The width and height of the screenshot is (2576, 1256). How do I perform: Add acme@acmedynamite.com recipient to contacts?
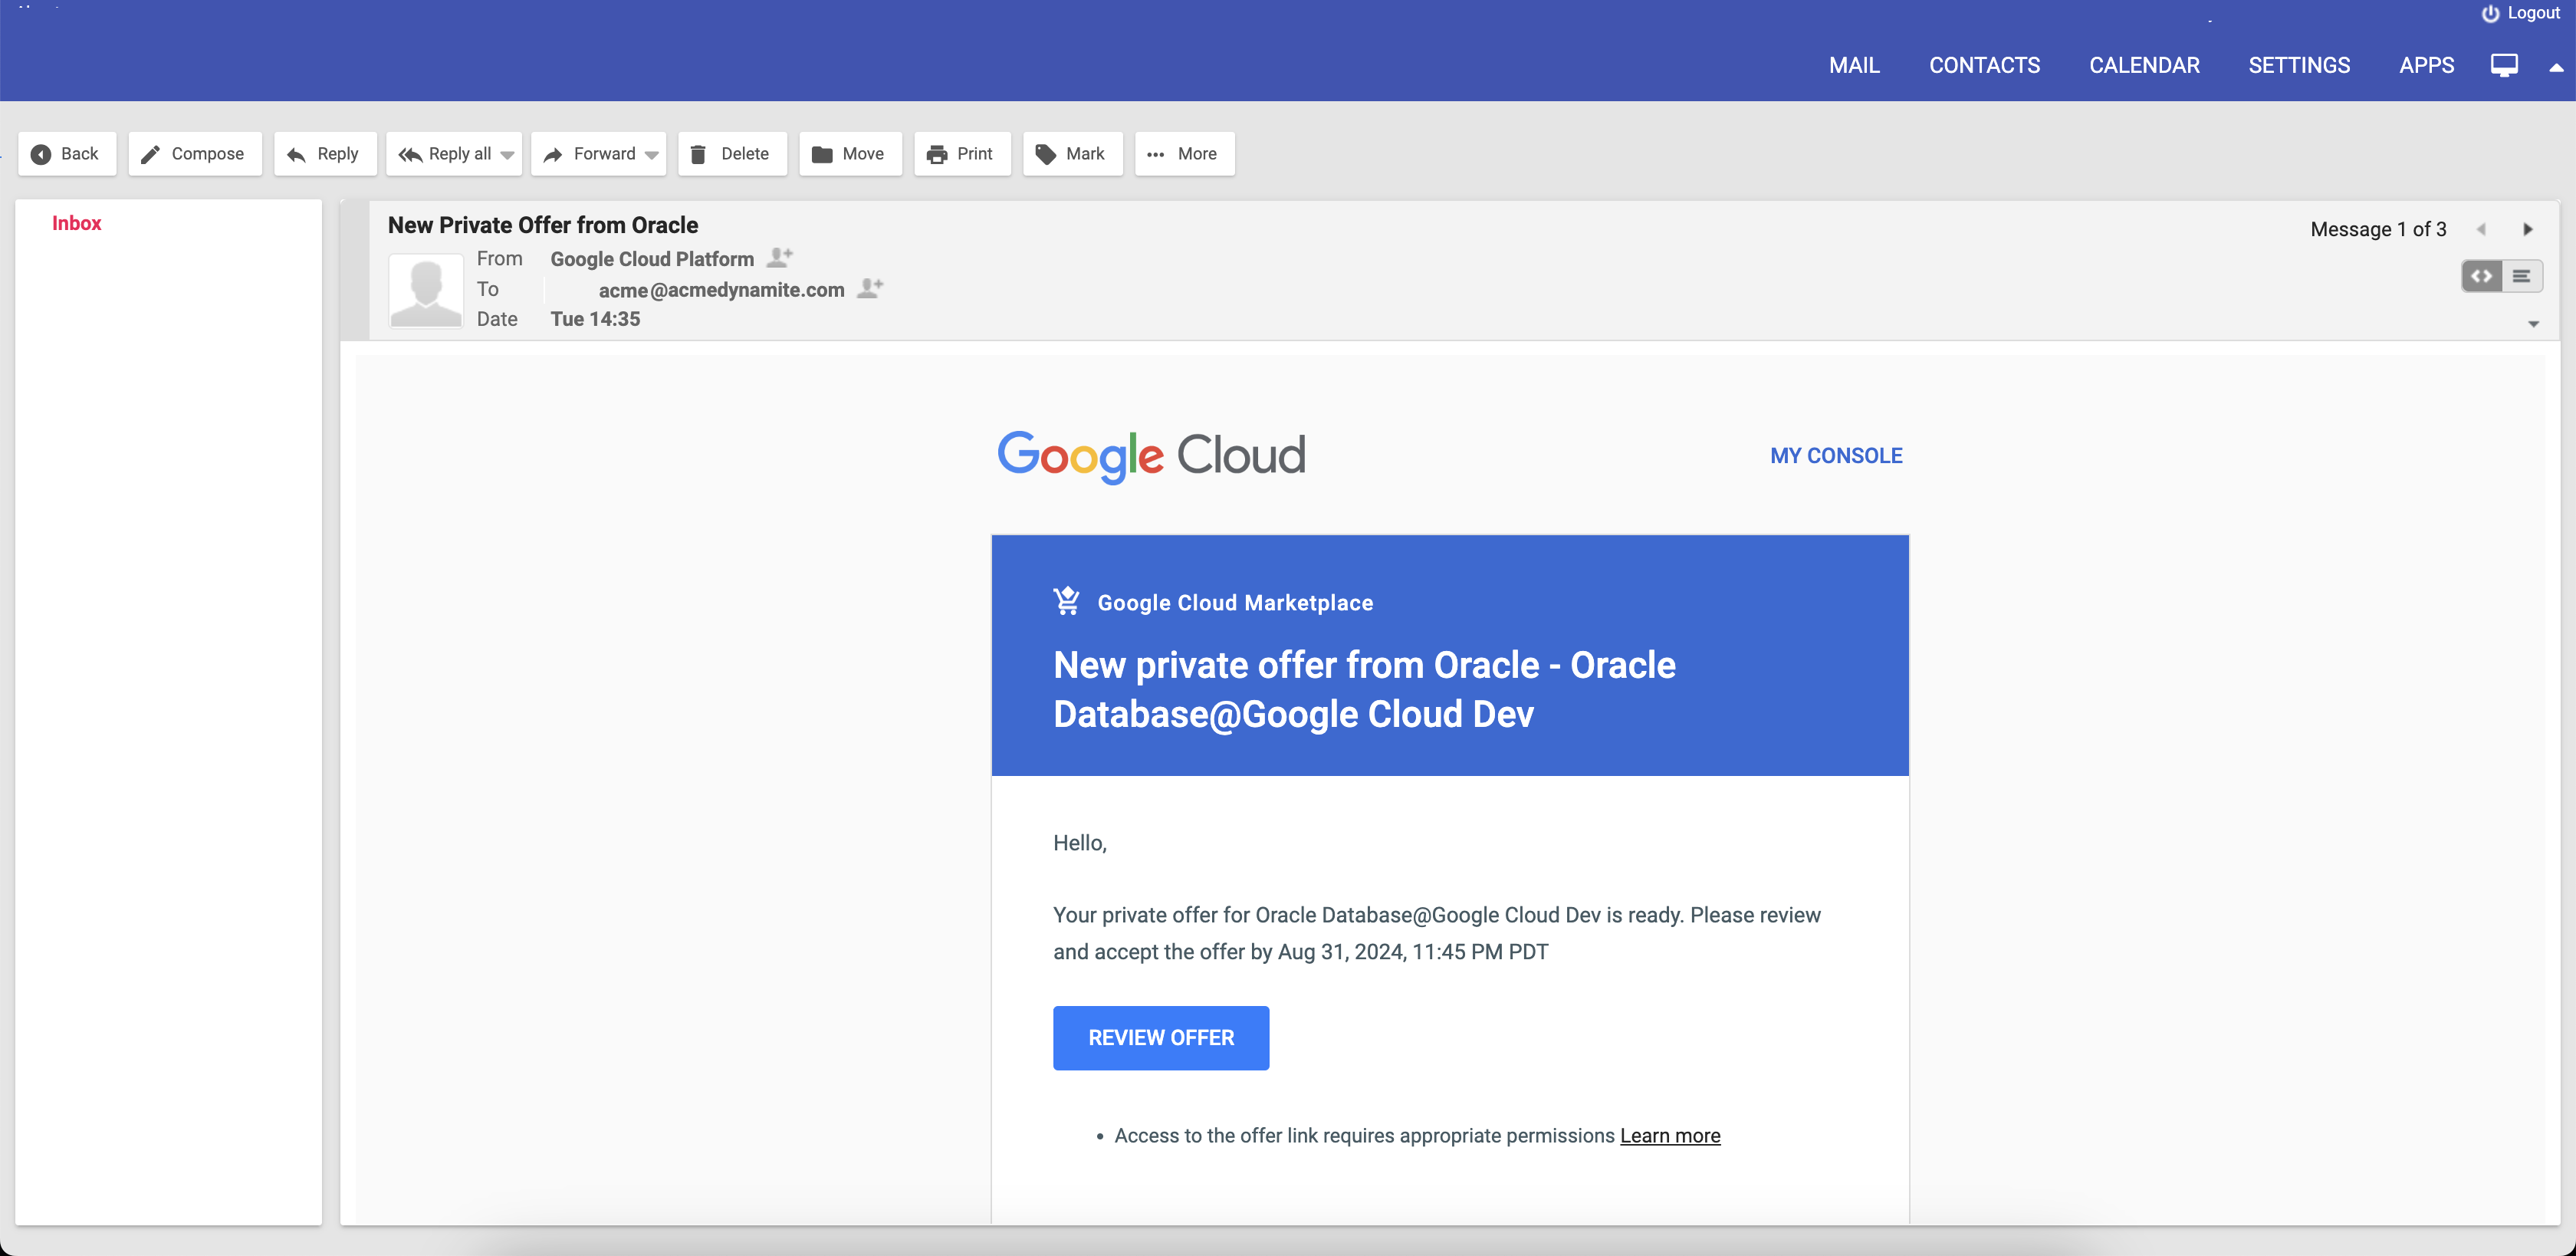(x=869, y=288)
